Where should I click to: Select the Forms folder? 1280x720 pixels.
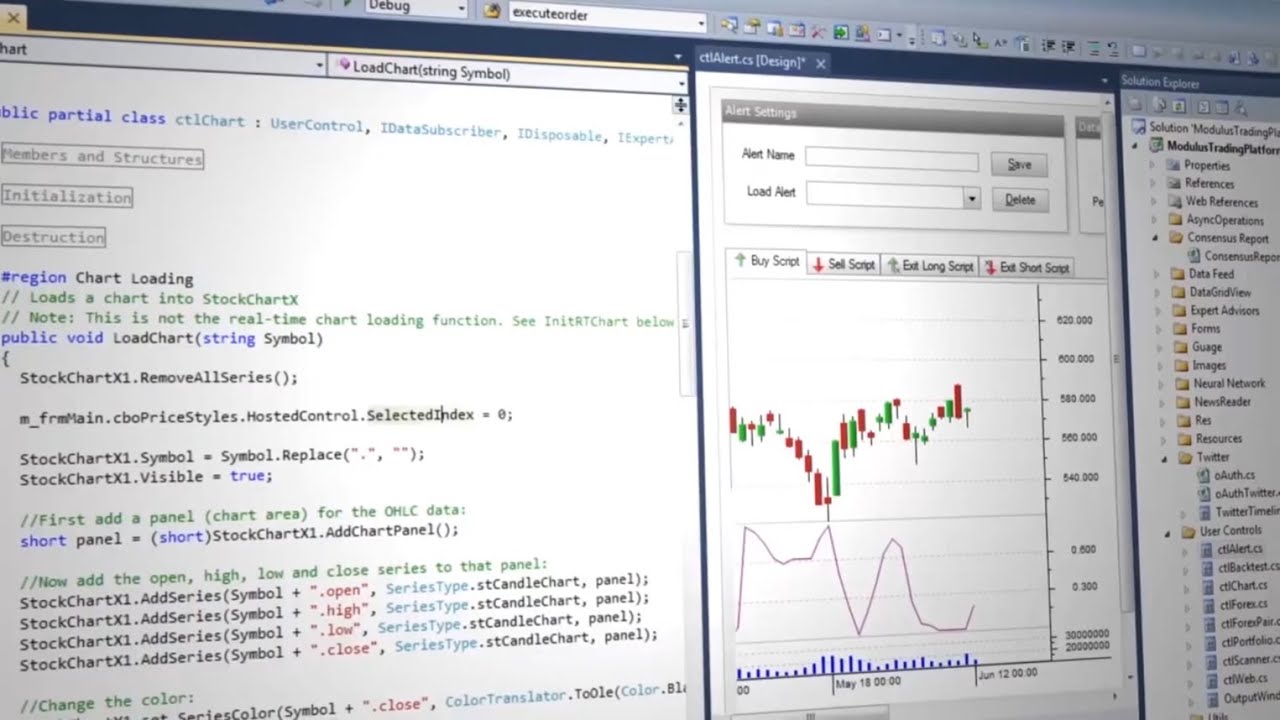click(1205, 329)
